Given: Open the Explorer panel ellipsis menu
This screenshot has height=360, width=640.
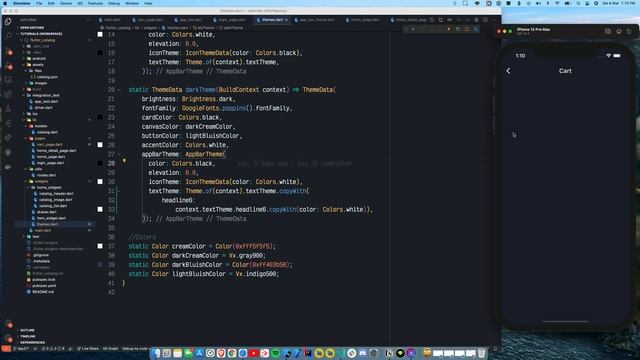Looking at the screenshot, I should (x=88, y=20).
